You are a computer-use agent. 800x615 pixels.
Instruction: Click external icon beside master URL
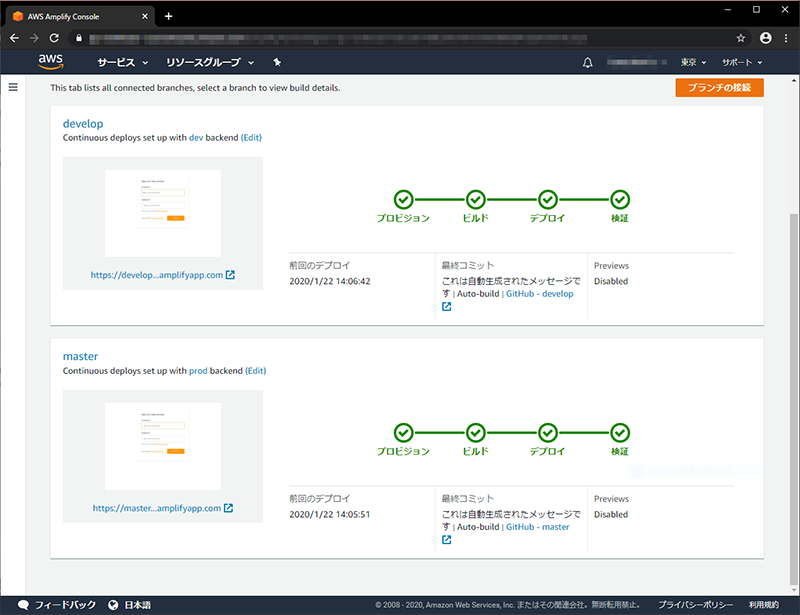point(229,508)
